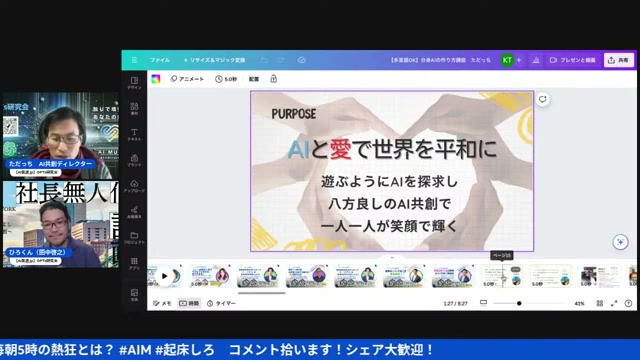Click the refresh icon beside the slide
Screen dimensions: 640x360
pyautogui.click(x=542, y=99)
